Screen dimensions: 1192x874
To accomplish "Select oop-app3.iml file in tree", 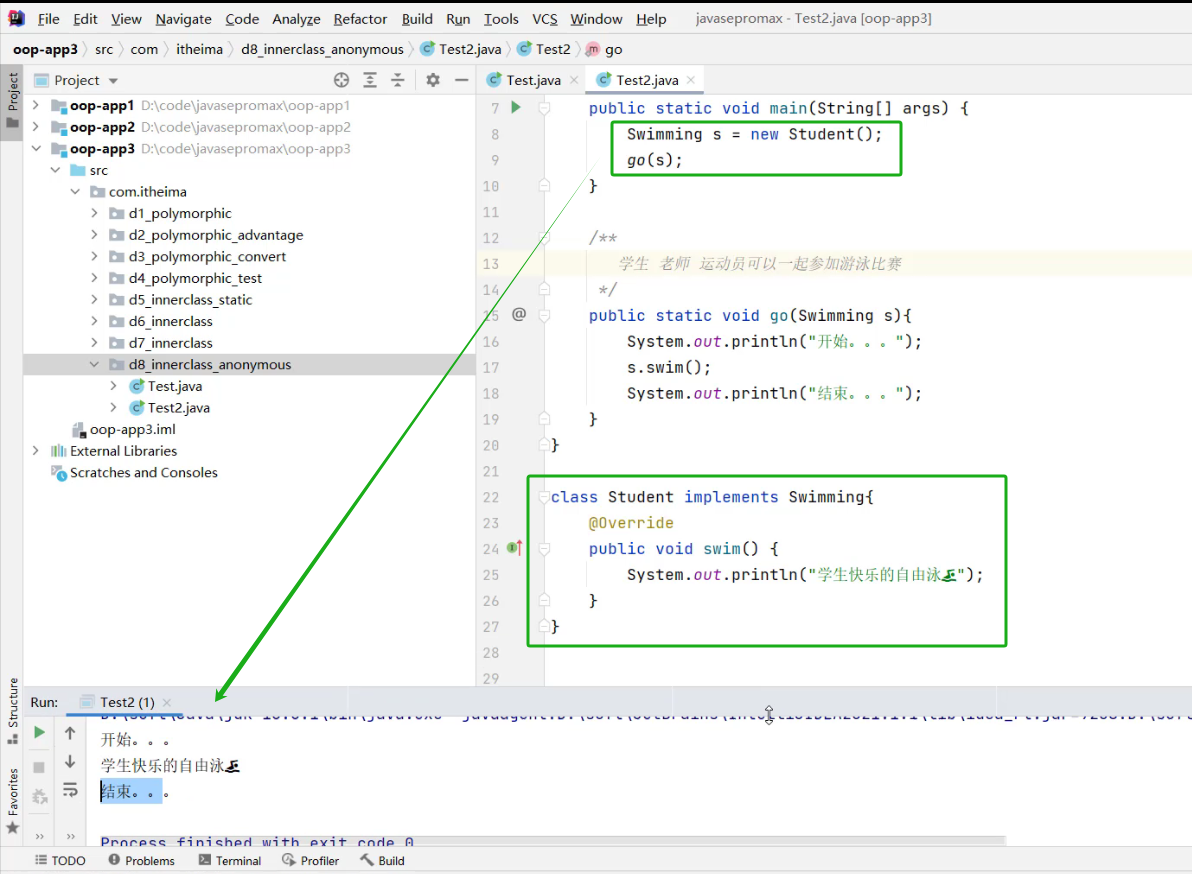I will (132, 429).
